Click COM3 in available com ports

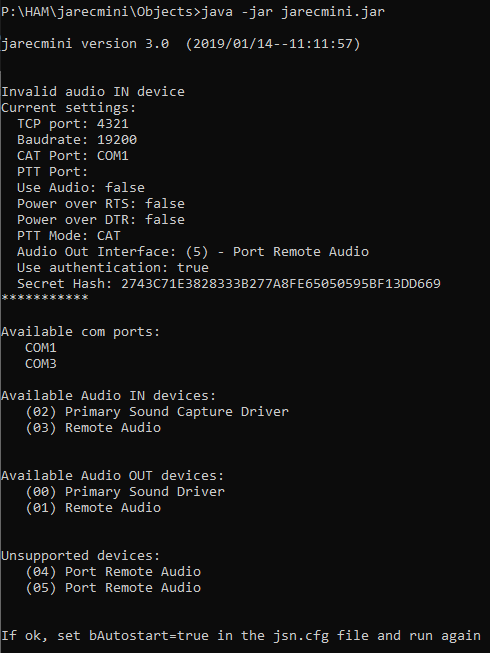(40, 364)
